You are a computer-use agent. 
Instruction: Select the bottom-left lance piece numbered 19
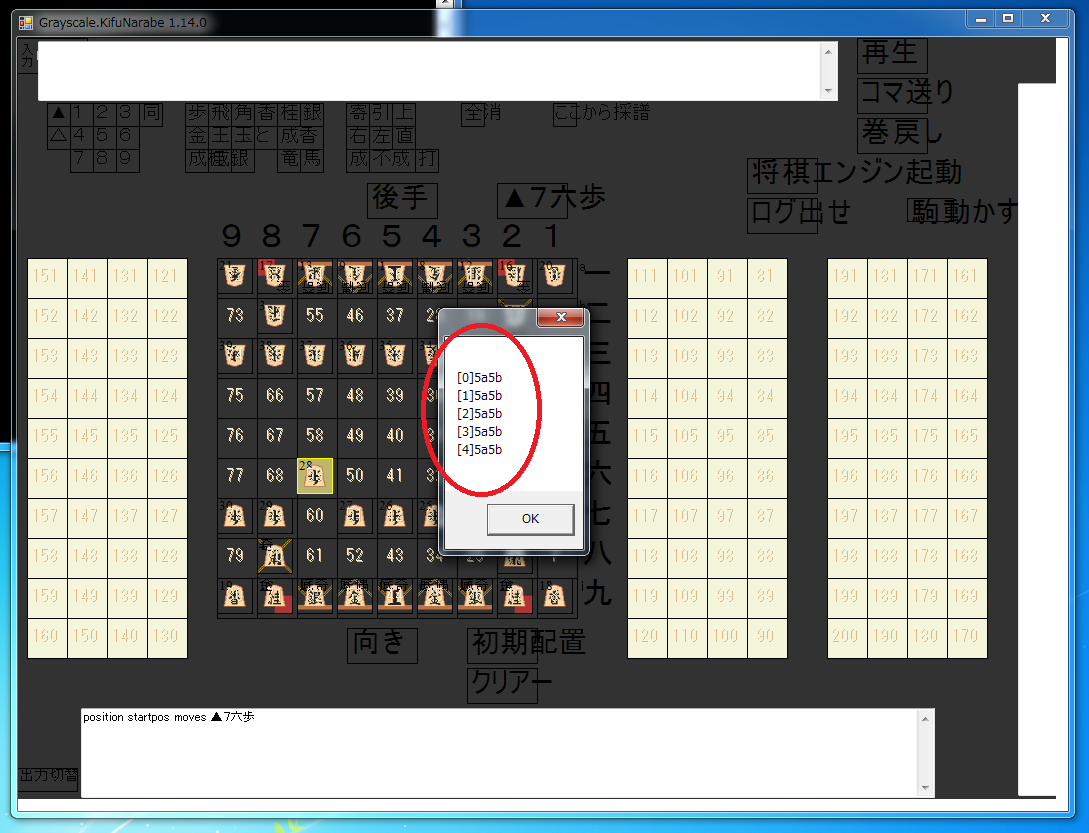(x=235, y=596)
